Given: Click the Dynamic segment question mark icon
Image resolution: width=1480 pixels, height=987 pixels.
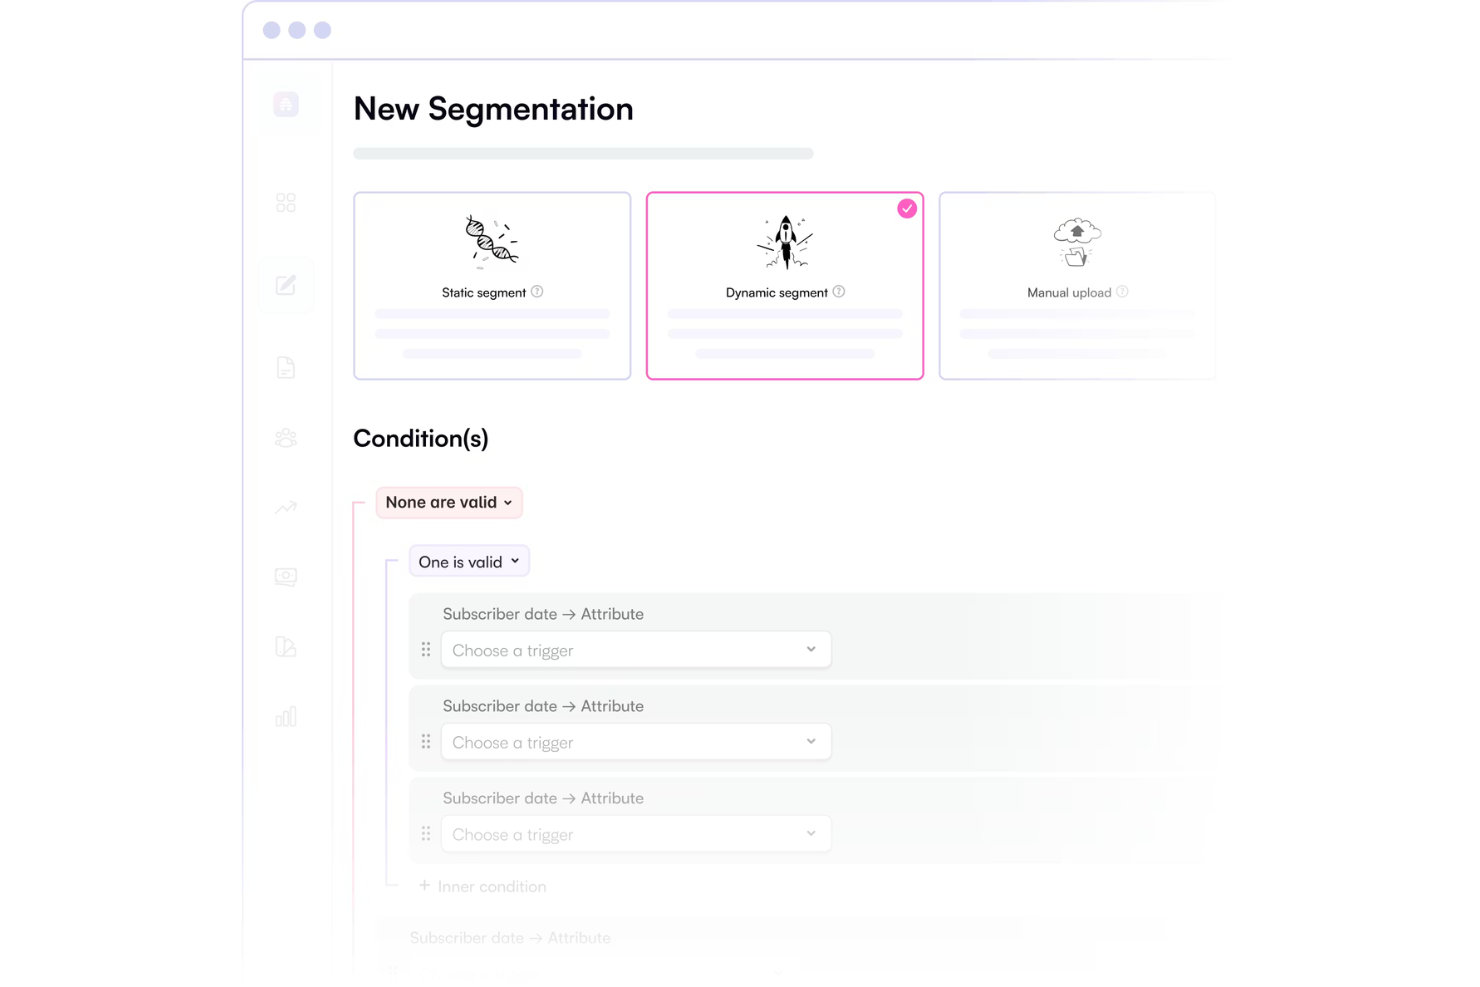Looking at the screenshot, I should click(x=838, y=292).
